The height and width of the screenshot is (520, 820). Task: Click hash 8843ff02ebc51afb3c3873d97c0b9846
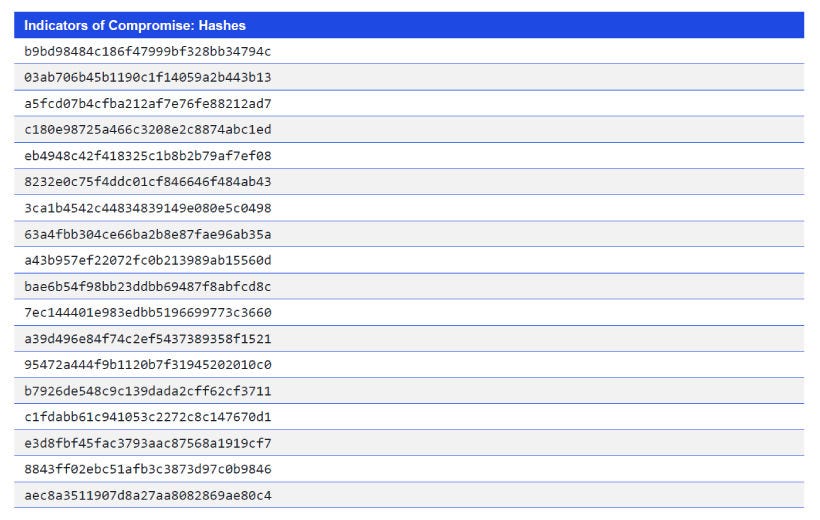point(147,469)
